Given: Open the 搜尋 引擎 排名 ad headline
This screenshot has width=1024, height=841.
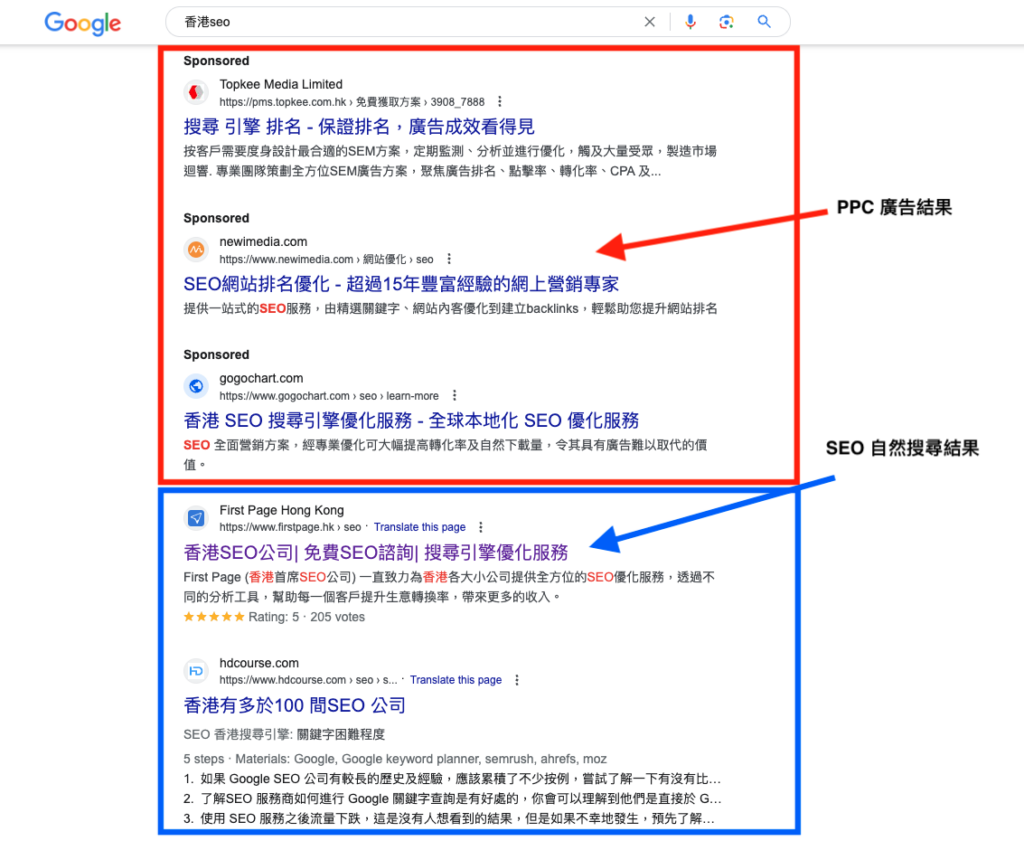Looking at the screenshot, I should click(359, 127).
